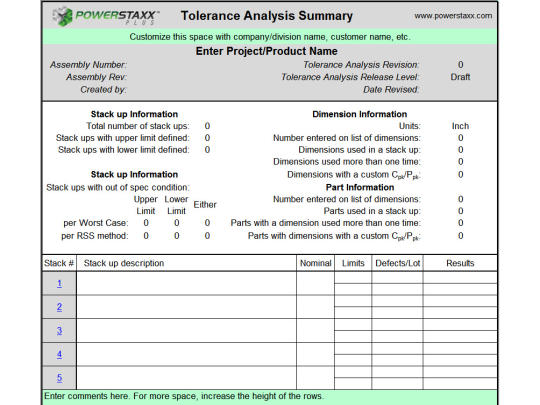Click the green customize company name banner
The image size is (540, 405).
(x=270, y=37)
